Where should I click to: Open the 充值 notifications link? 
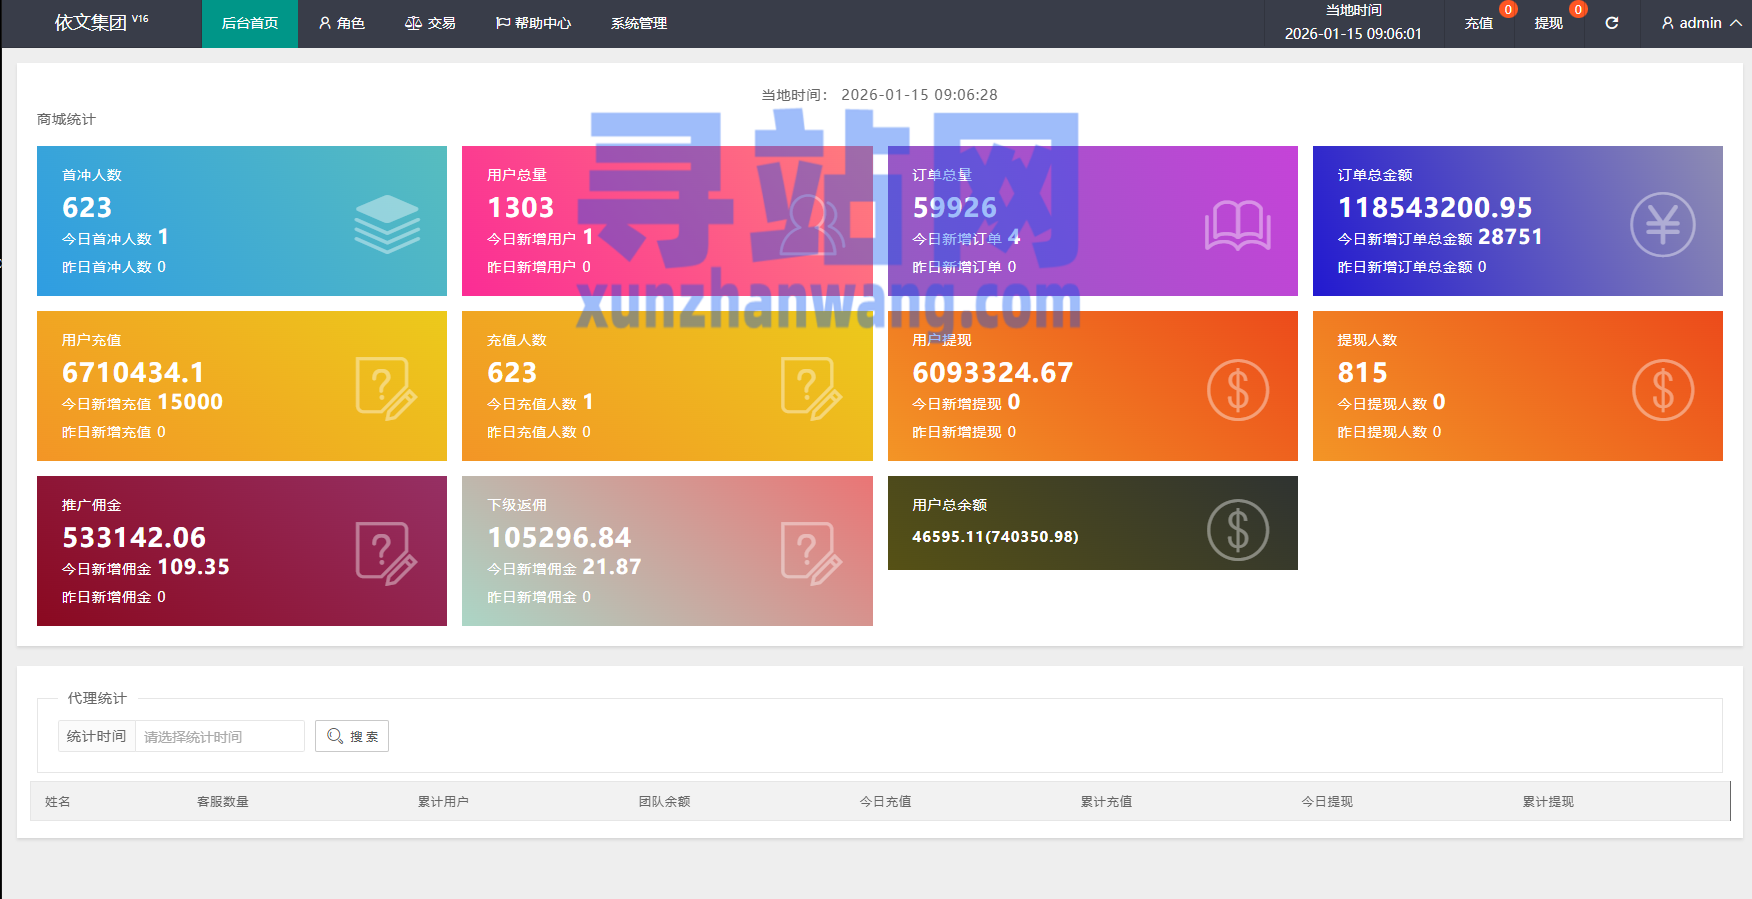[x=1478, y=23]
